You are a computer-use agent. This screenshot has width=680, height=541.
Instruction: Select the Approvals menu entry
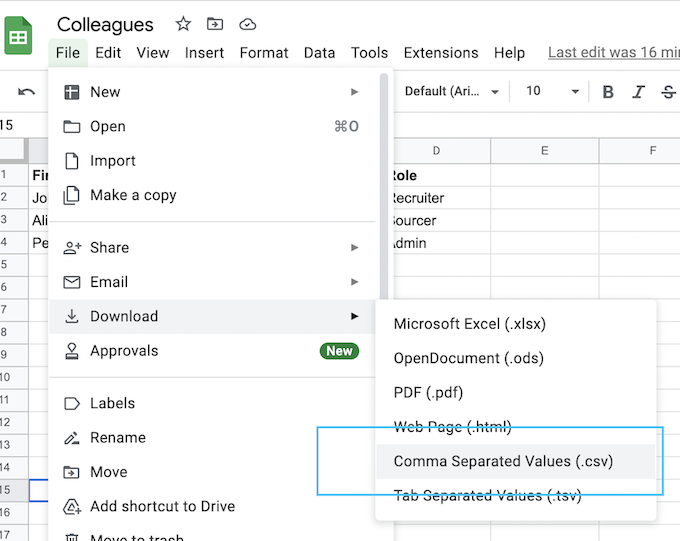[x=212, y=351]
